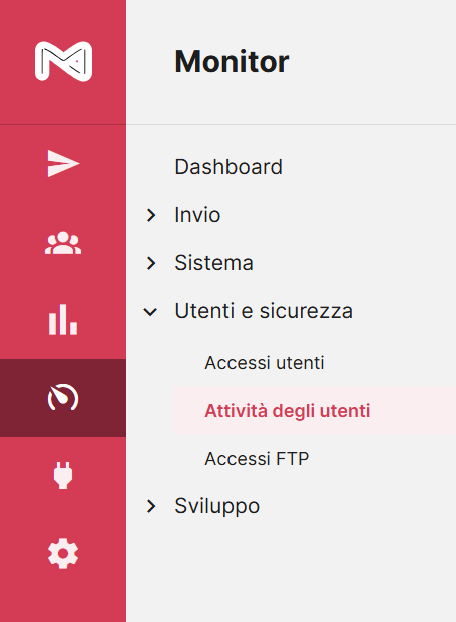Open the paper plane send section
The width and height of the screenshot is (456, 622).
(x=63, y=163)
